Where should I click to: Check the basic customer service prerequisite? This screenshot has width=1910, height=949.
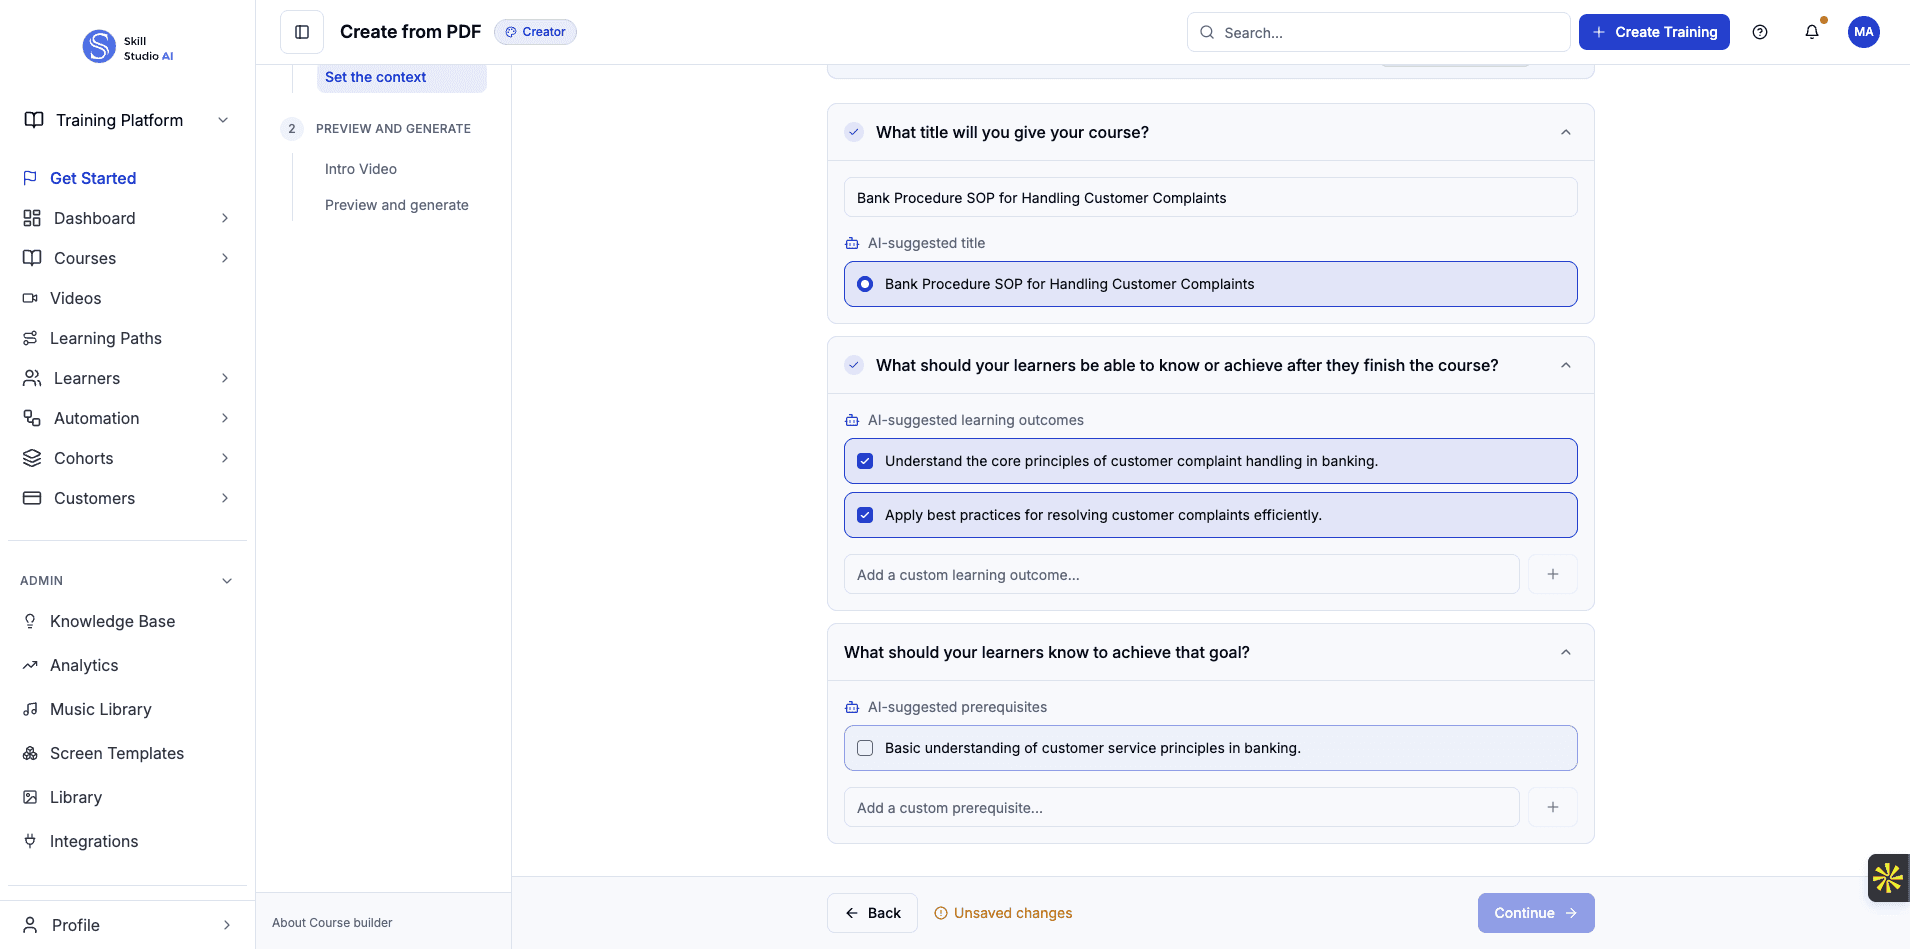click(x=864, y=747)
